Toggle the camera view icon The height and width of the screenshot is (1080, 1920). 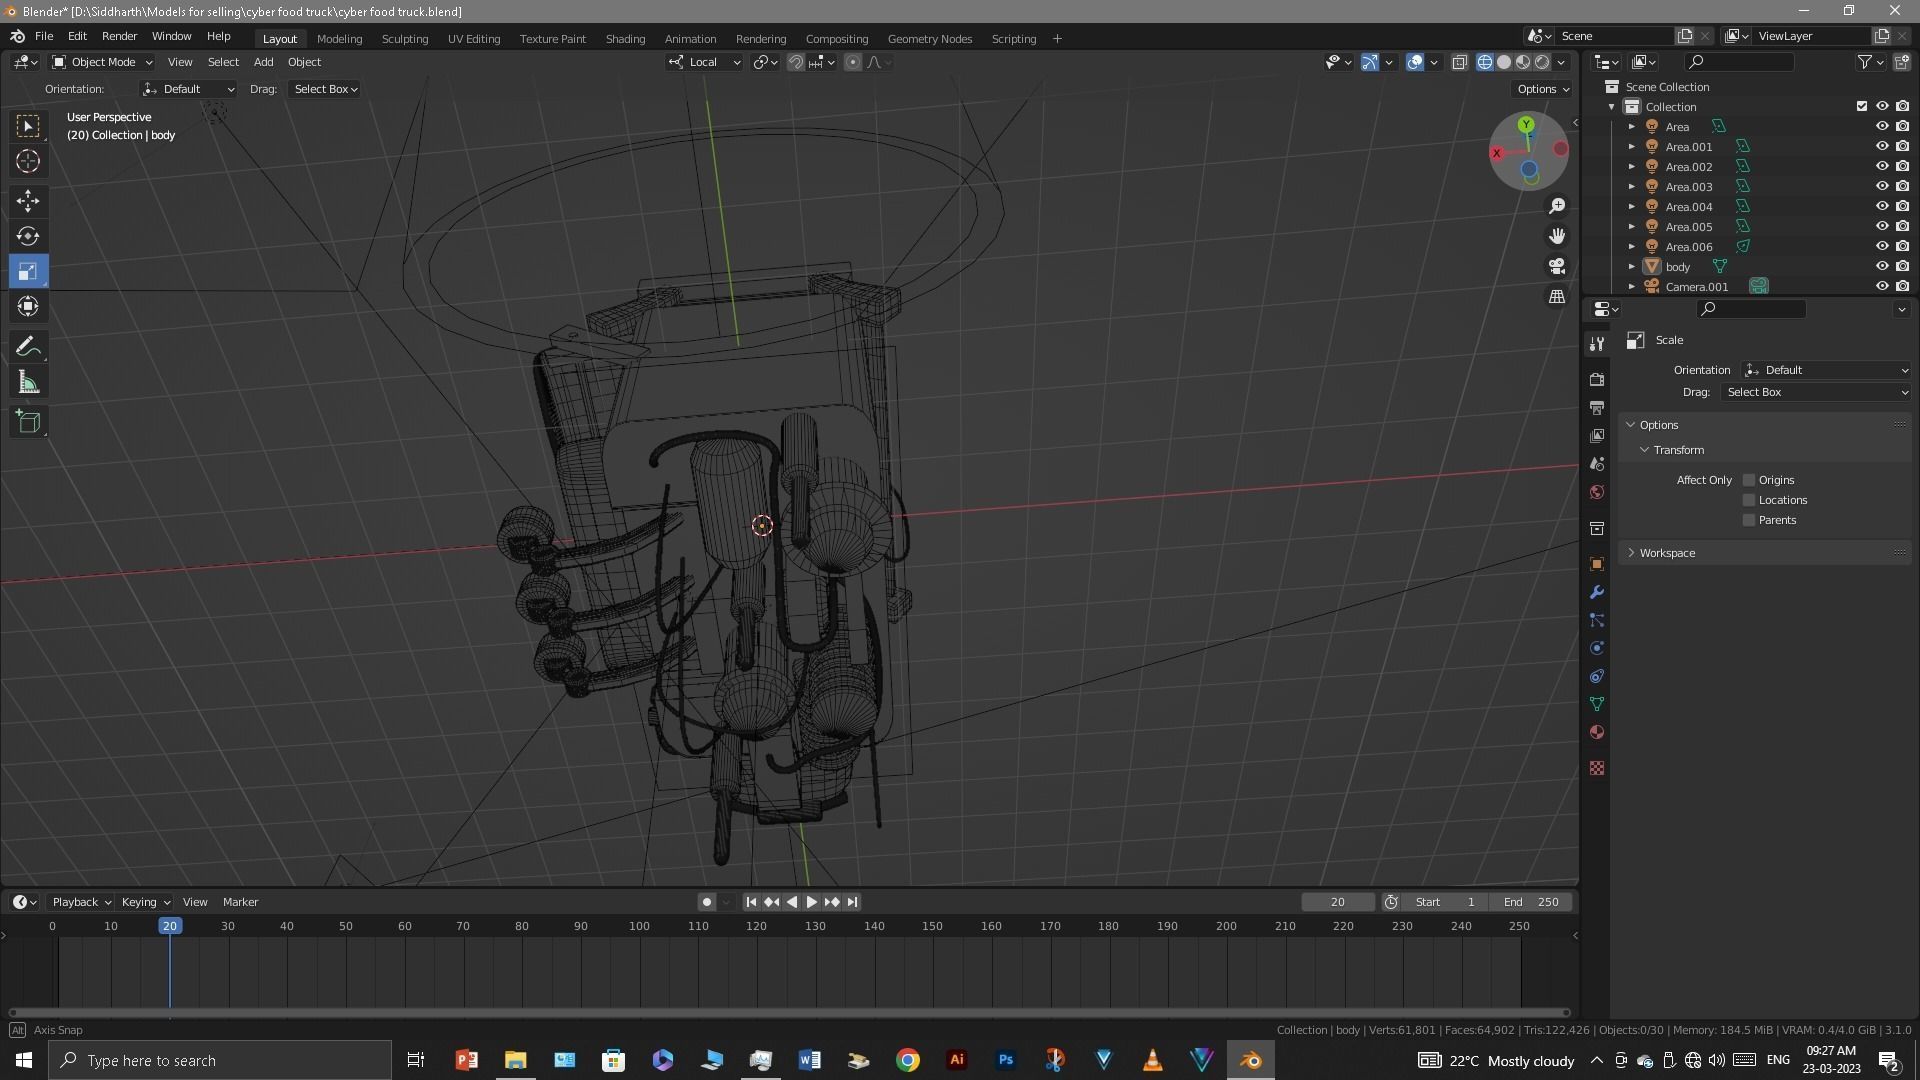(x=1557, y=266)
